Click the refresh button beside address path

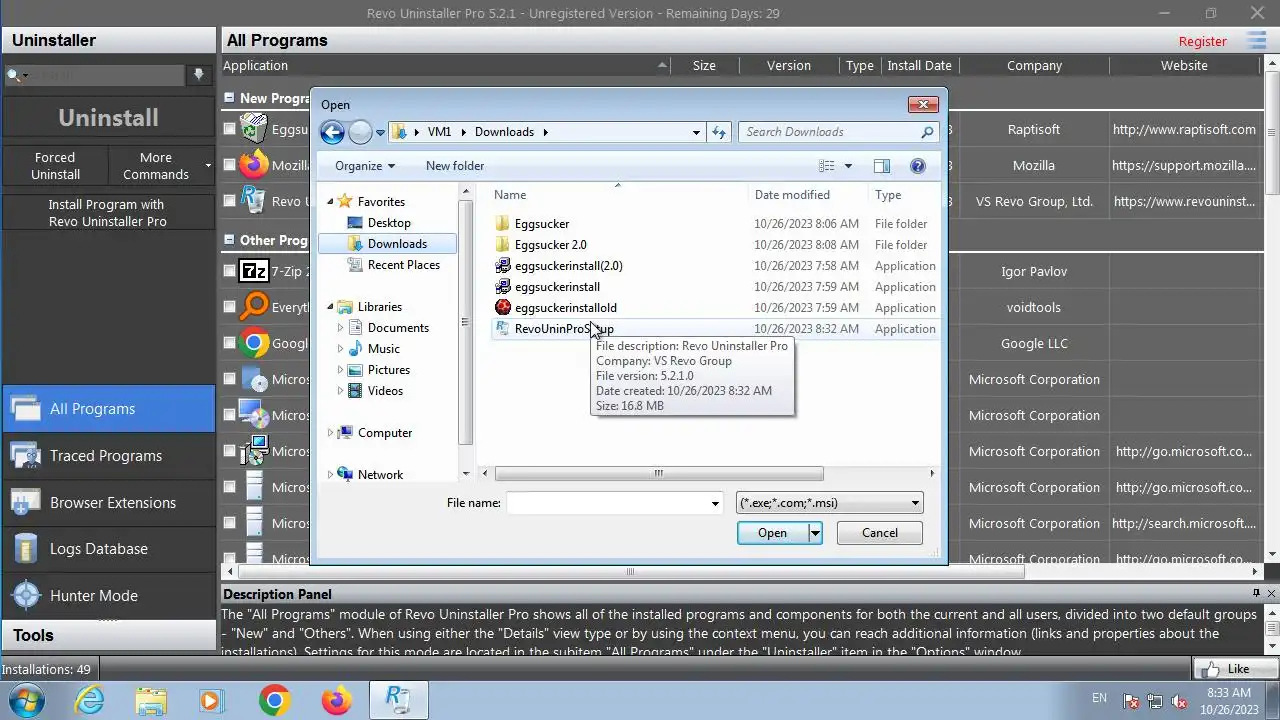(x=719, y=132)
